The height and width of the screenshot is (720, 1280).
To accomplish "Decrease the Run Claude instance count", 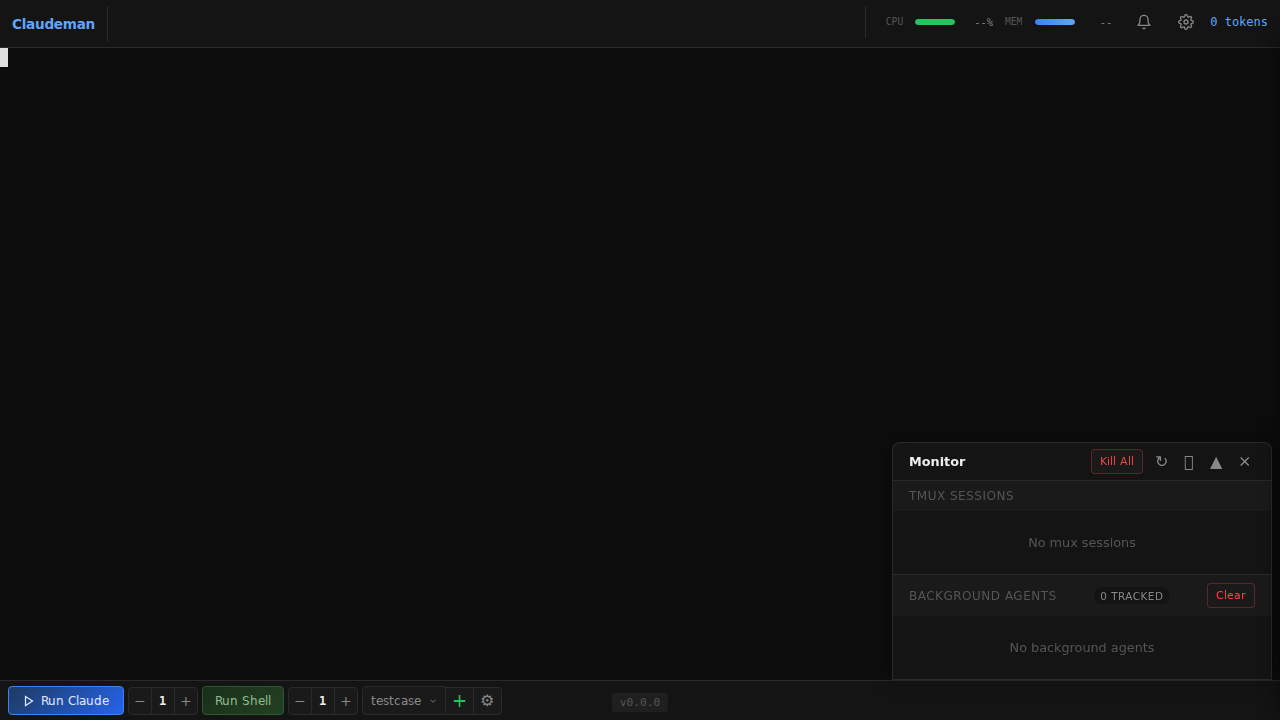I will (x=140, y=701).
